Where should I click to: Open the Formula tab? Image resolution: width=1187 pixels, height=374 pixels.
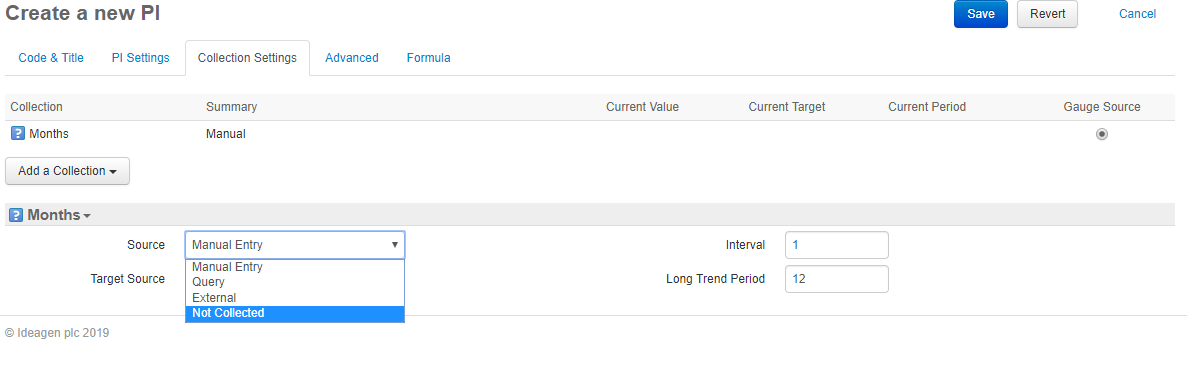click(x=428, y=58)
